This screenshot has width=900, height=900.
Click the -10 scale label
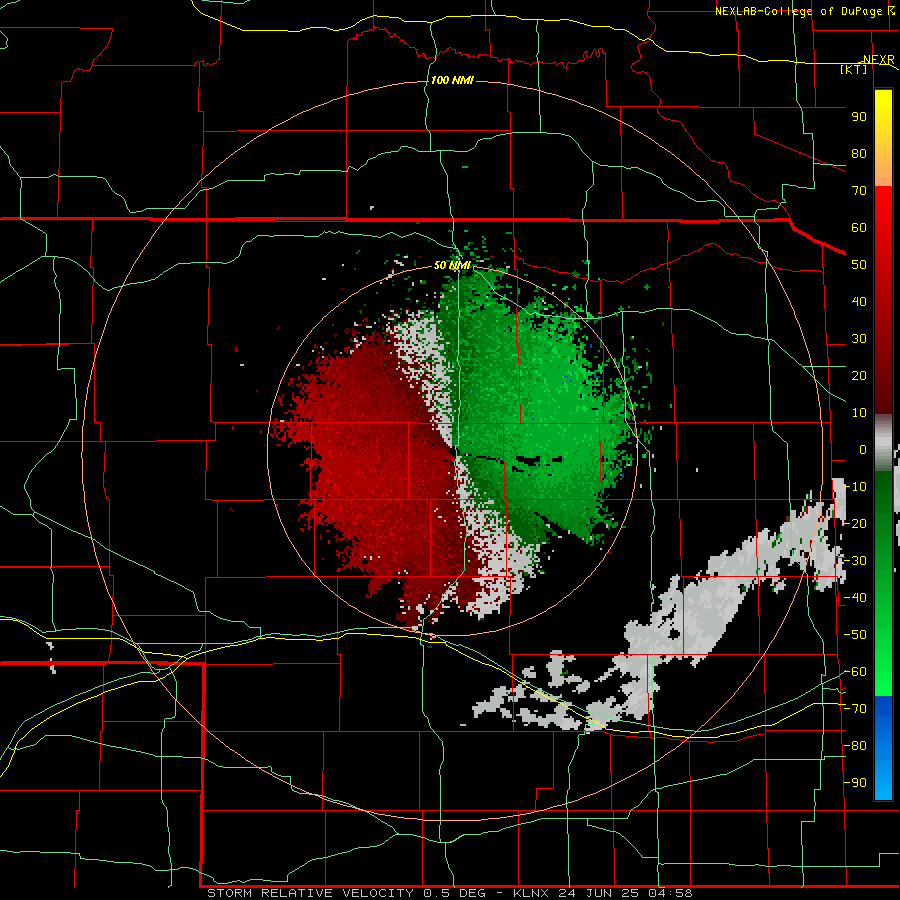(856, 487)
